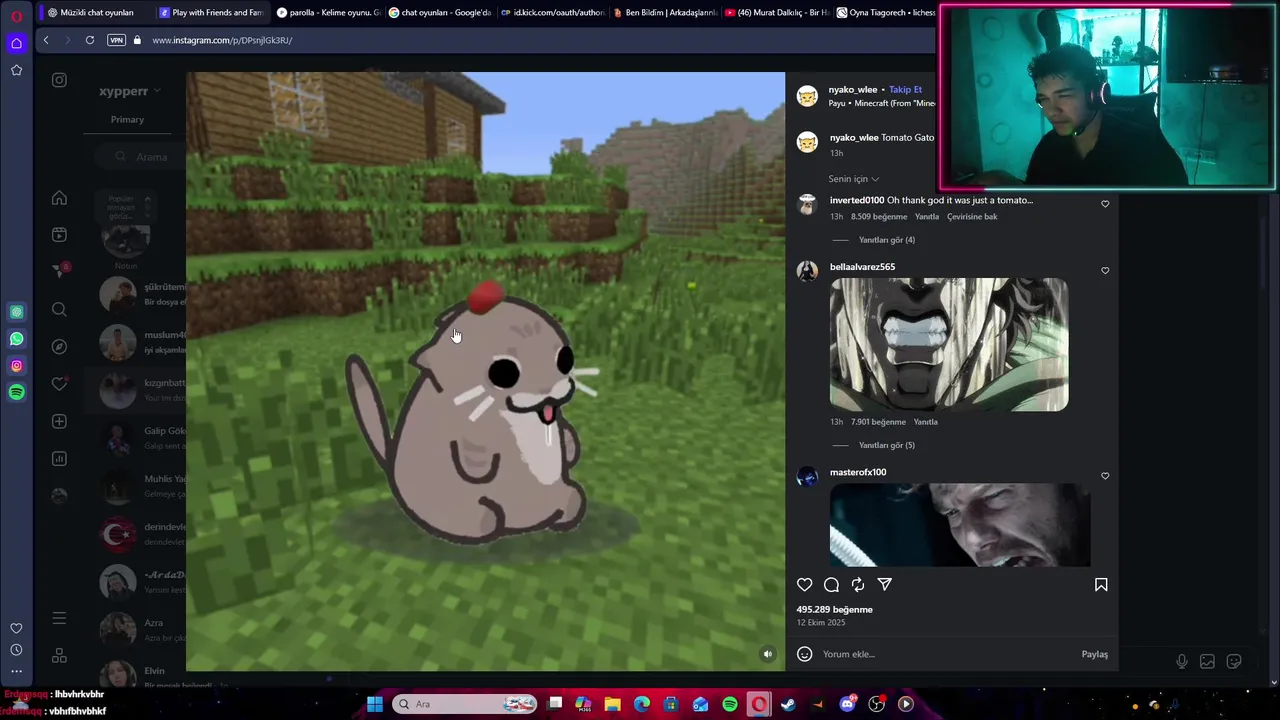This screenshot has height=720, width=1280.
Task: Open Instagram direct messages icon with badge
Action: tap(59, 271)
